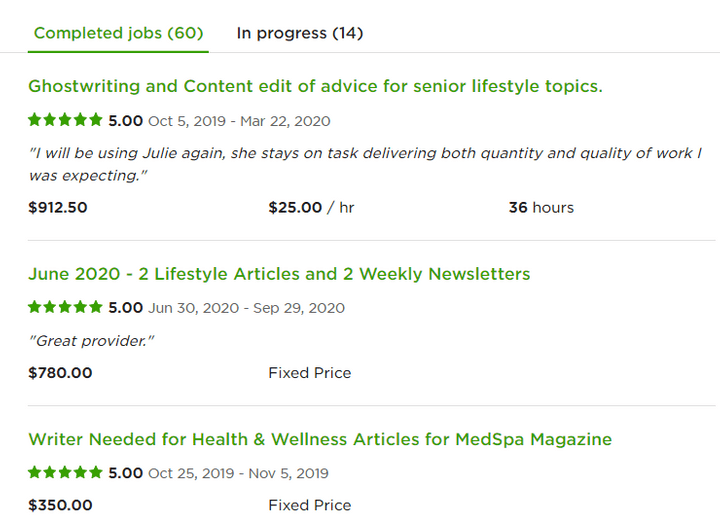Click the "Great provider." review text
The image size is (720, 530).
[93, 341]
